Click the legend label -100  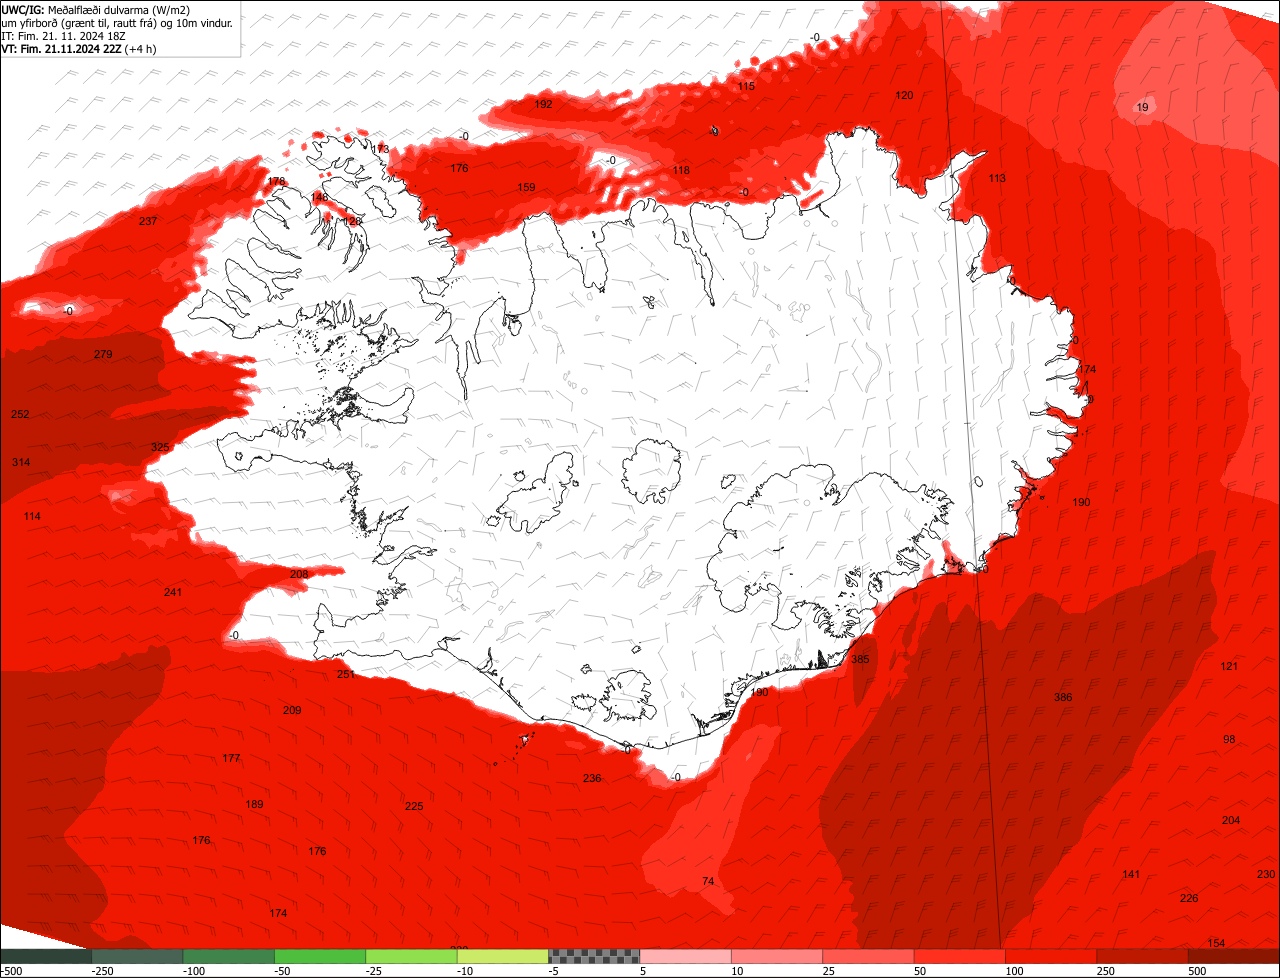[x=193, y=971]
